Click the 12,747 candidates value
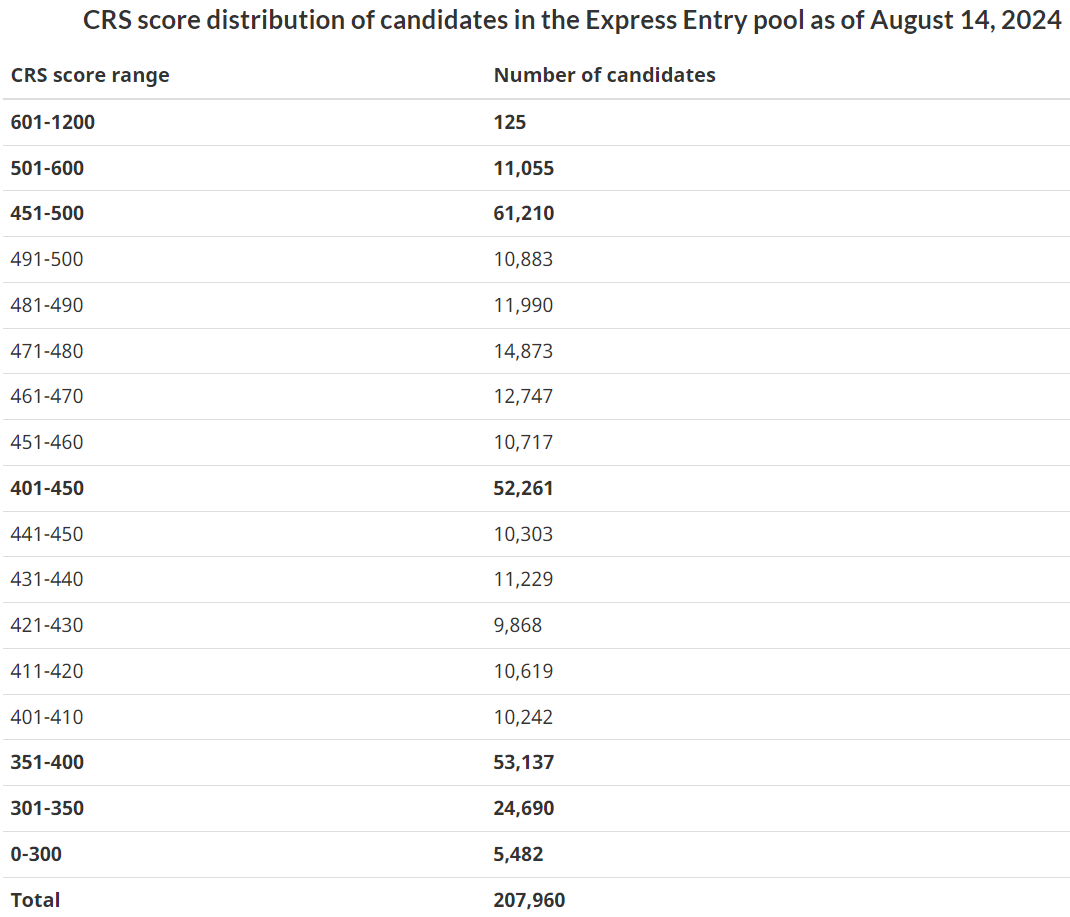 click(523, 396)
